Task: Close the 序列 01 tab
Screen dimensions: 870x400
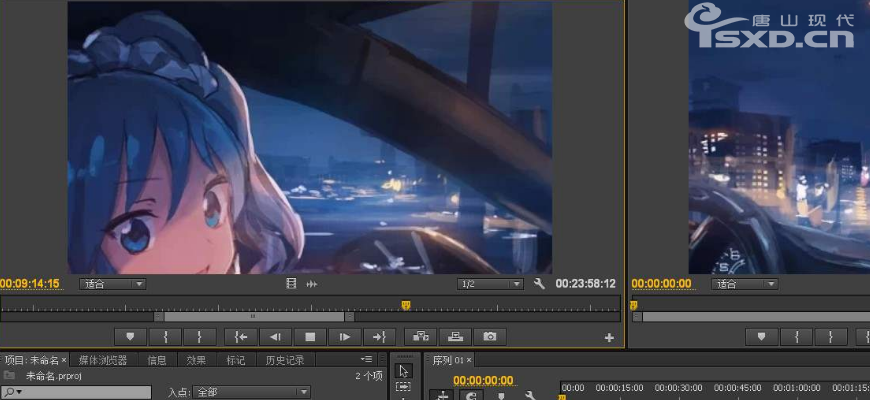Action: click(469, 361)
